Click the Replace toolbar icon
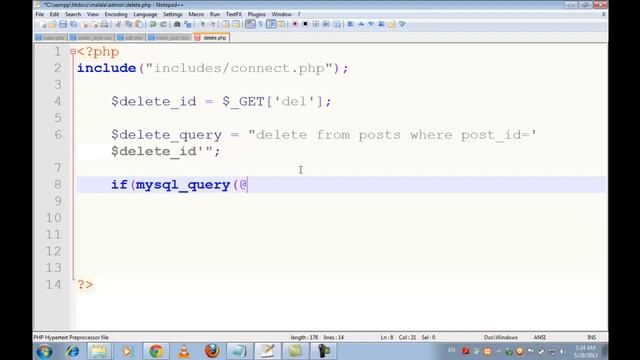Viewport: 640px width, 360px height. 188,24
